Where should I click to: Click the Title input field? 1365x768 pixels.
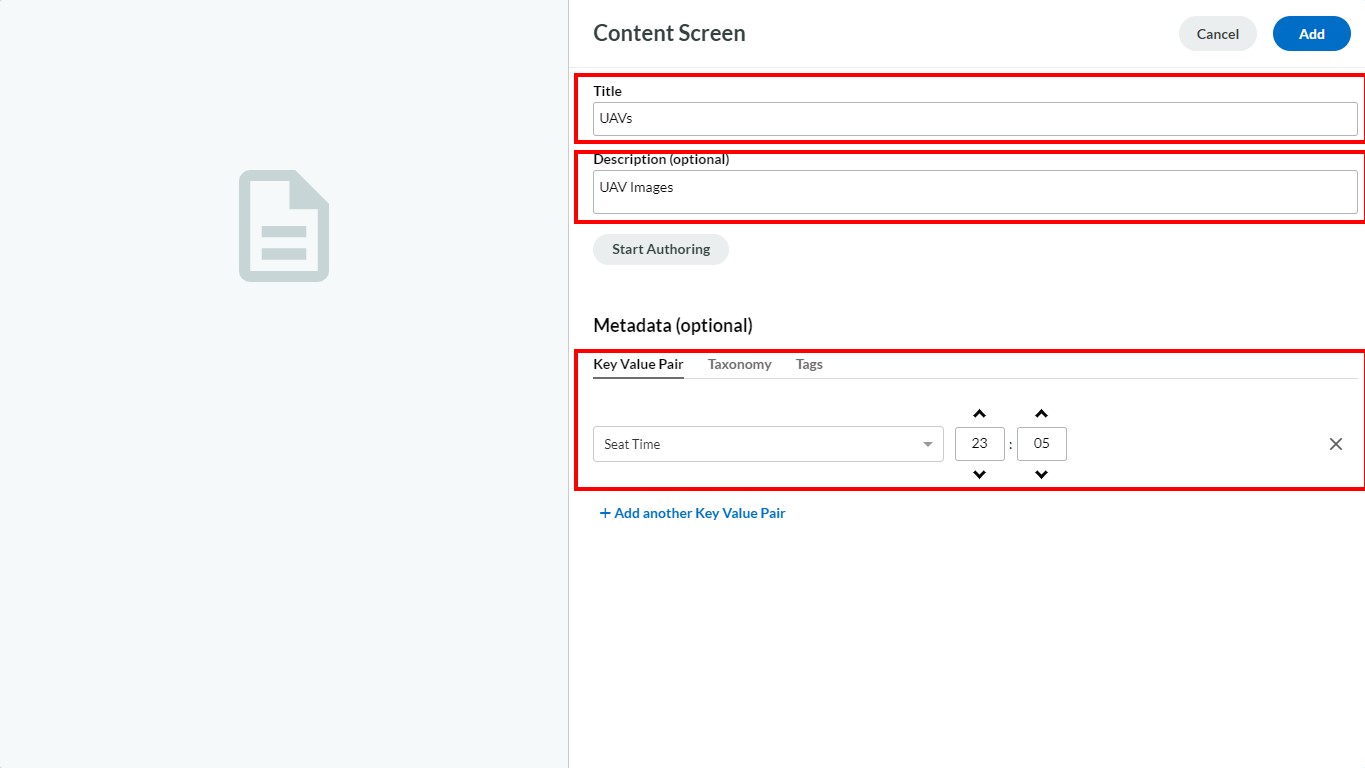975,118
